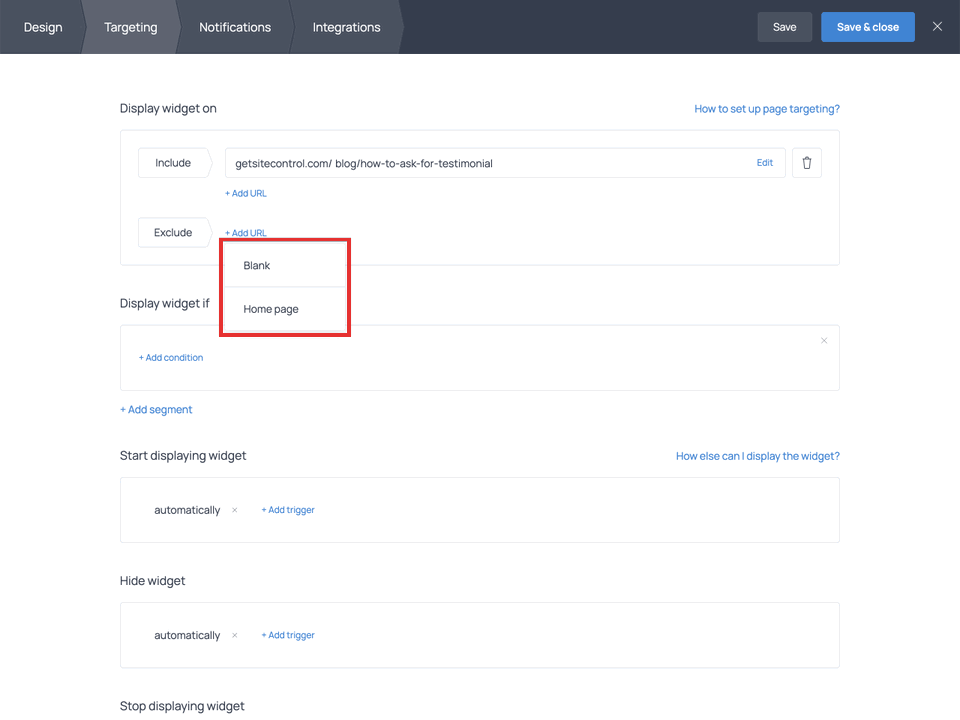Clear the Display widget if condition with the ×
The height and width of the screenshot is (720, 960).
[x=823, y=340]
